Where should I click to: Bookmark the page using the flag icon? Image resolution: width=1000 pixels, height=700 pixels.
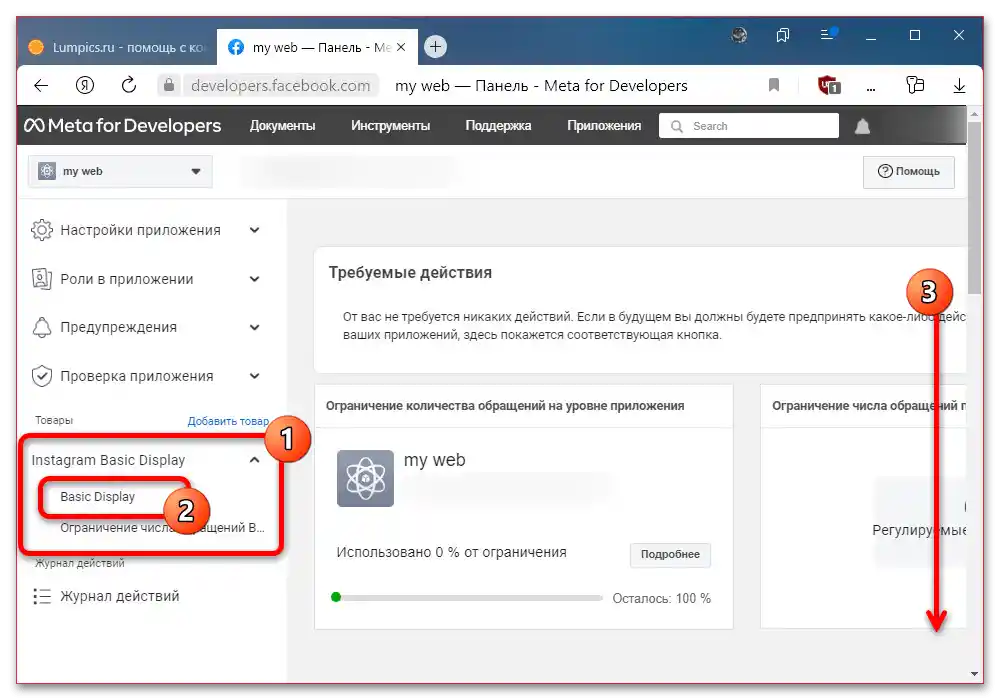[x=773, y=85]
